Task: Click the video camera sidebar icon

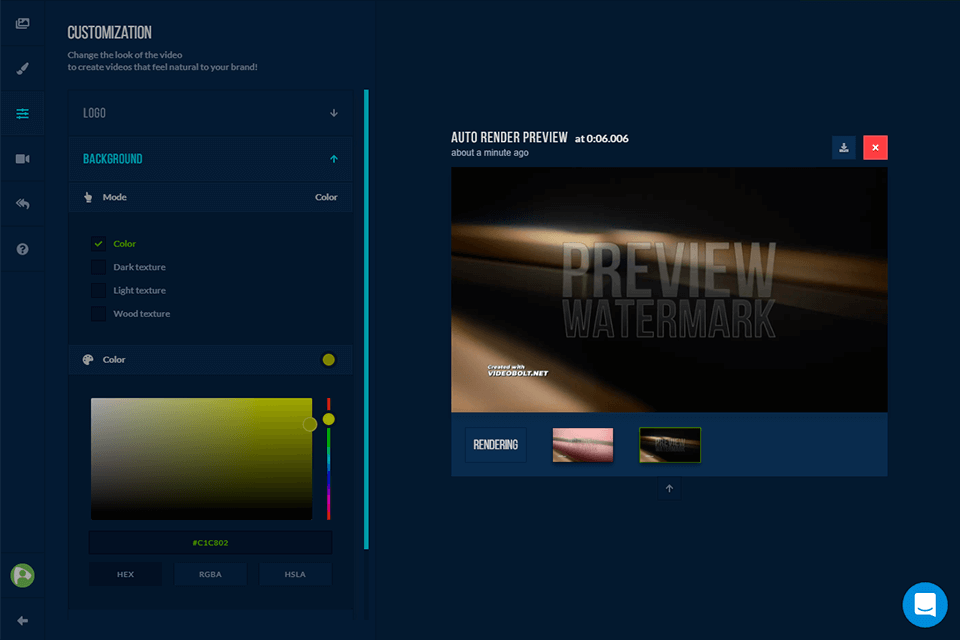Action: pos(22,159)
